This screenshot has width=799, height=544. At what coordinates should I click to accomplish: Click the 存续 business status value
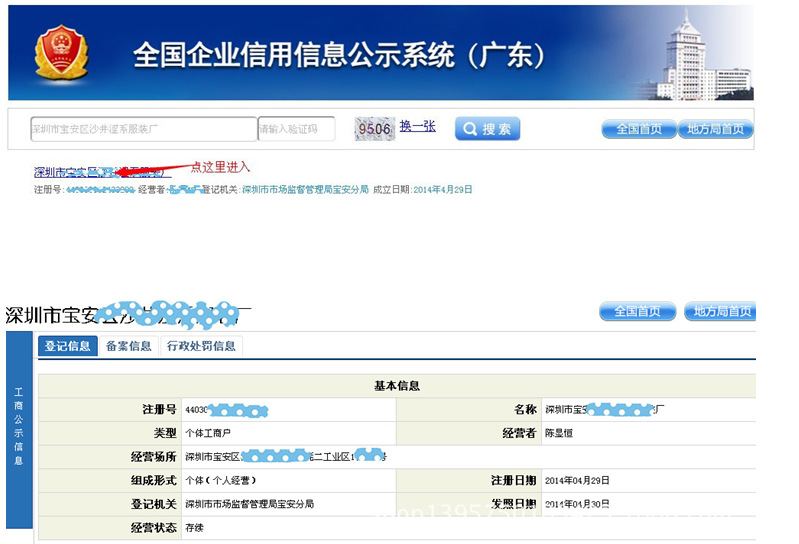(194, 527)
